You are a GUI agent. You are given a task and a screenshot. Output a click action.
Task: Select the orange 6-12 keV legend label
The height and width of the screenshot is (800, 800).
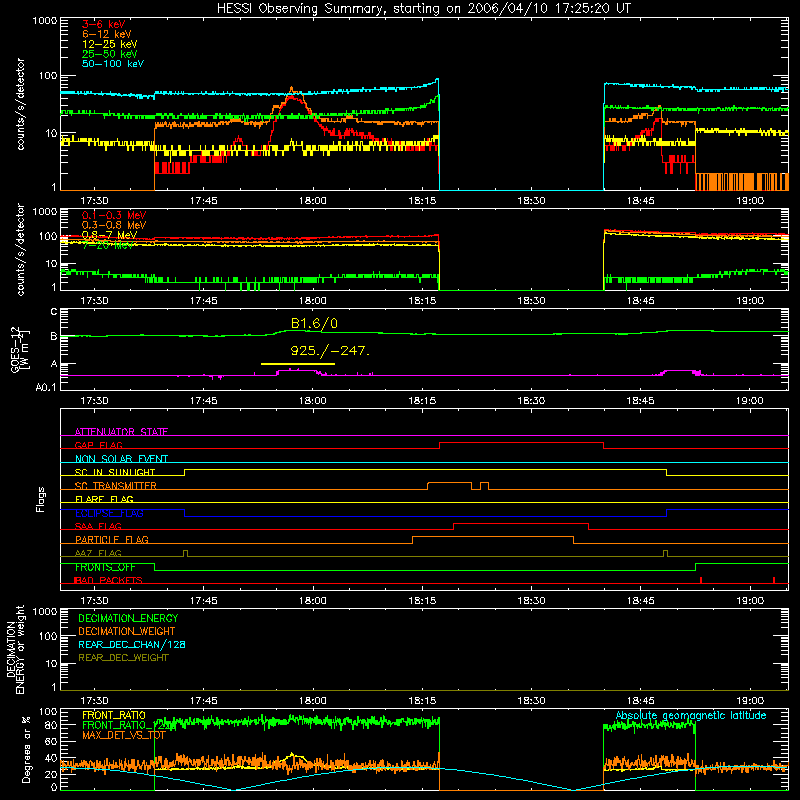pos(107,34)
